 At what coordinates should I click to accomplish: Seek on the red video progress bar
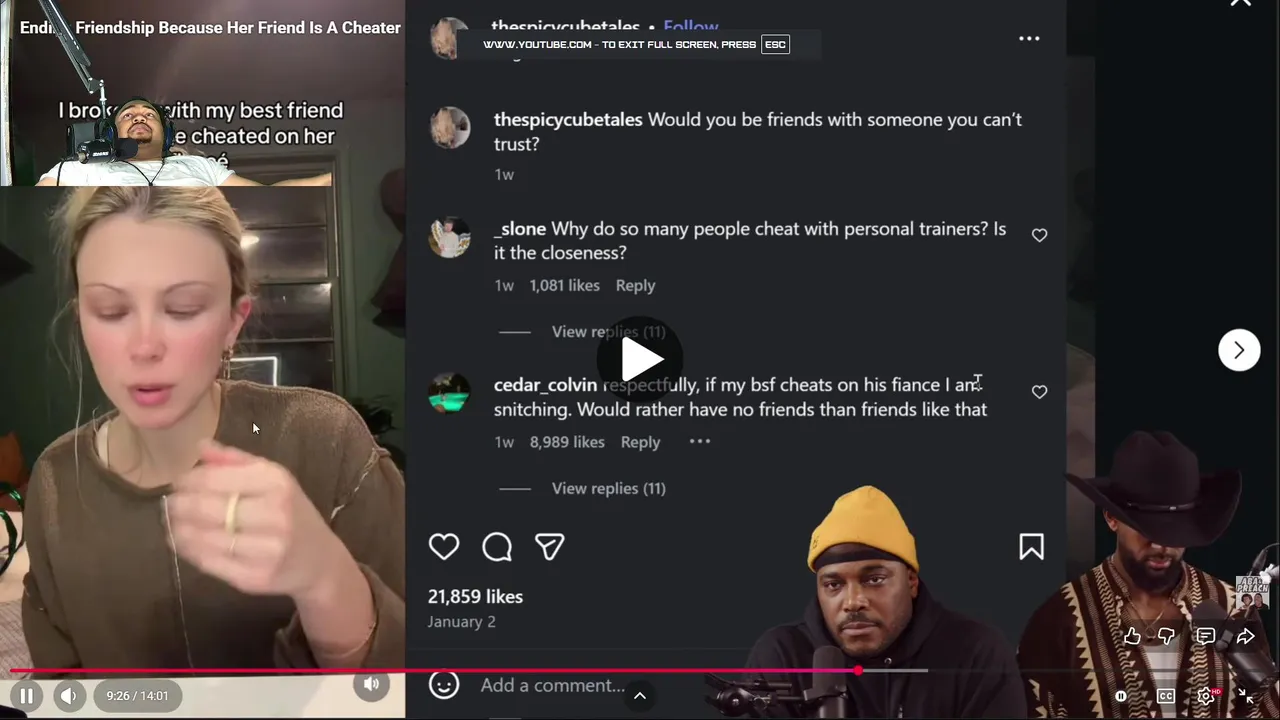click(x=640, y=670)
